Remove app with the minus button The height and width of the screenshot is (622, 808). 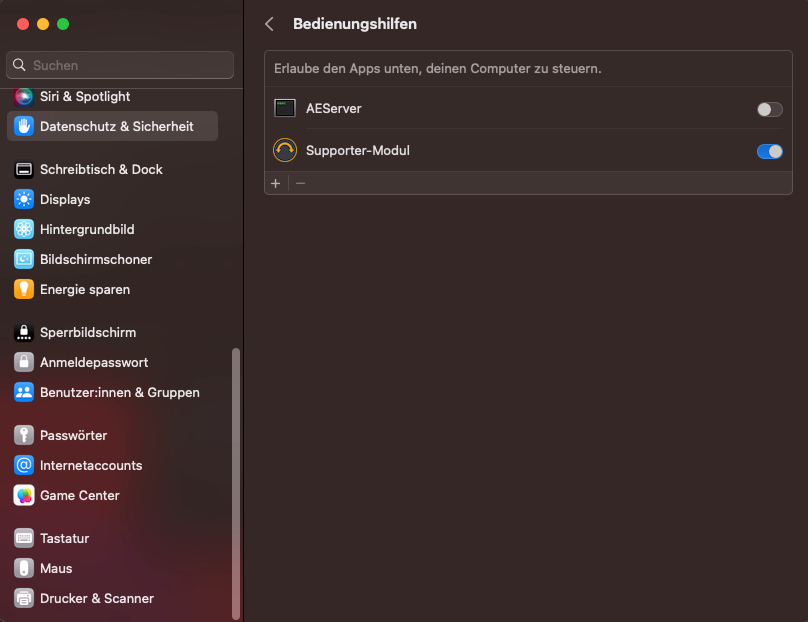pyautogui.click(x=300, y=183)
